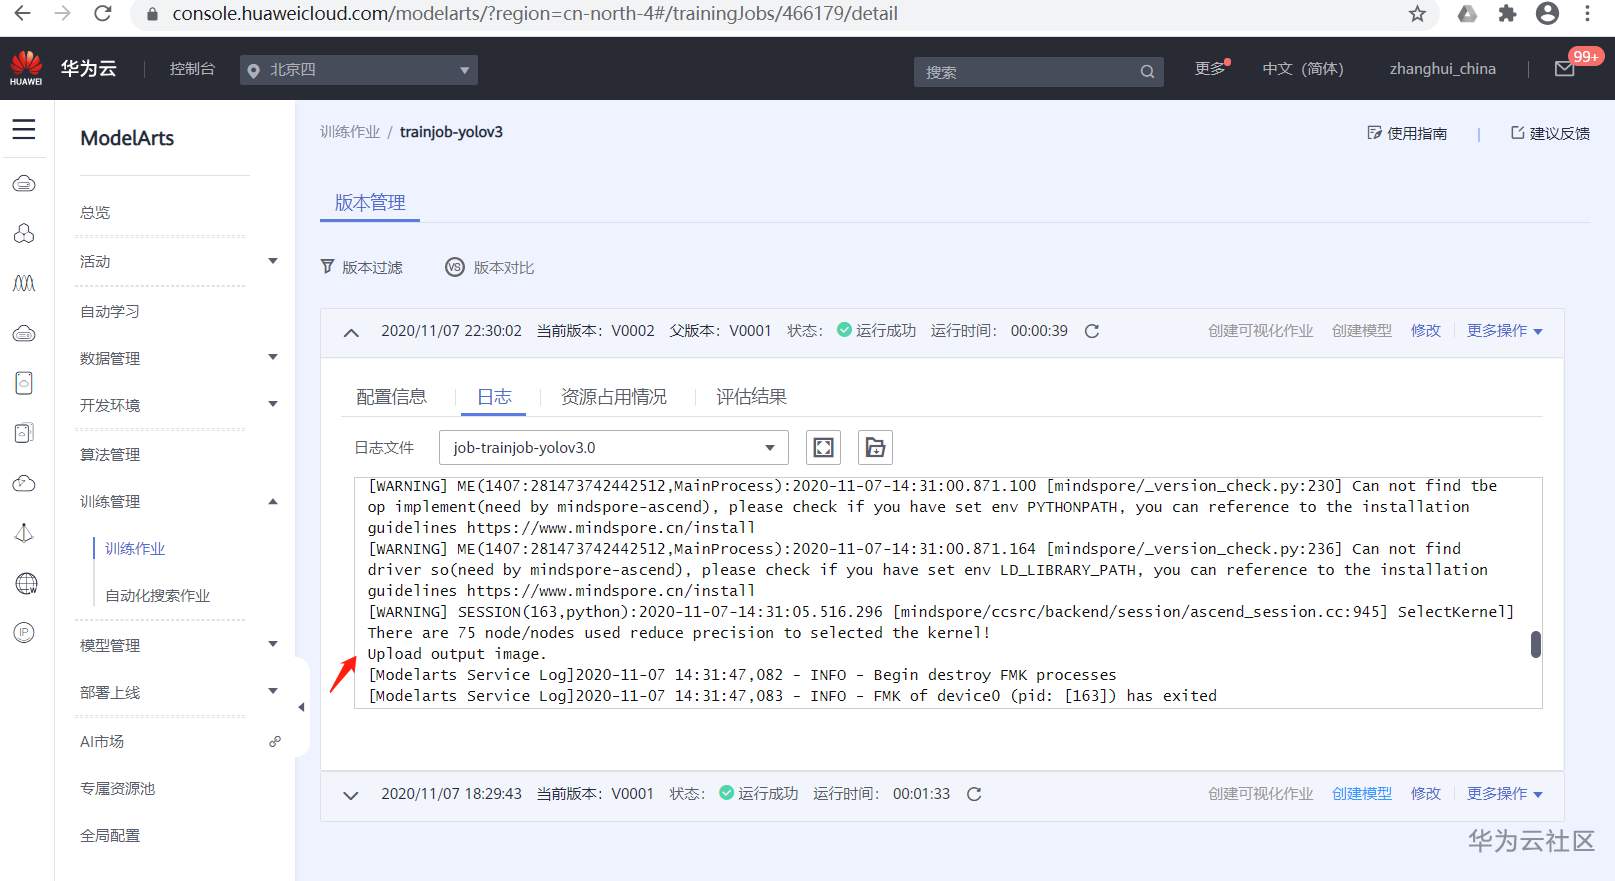Screen dimensions: 1615x881
Task: Open 自动学习 in the sidebar
Action: (x=110, y=311)
